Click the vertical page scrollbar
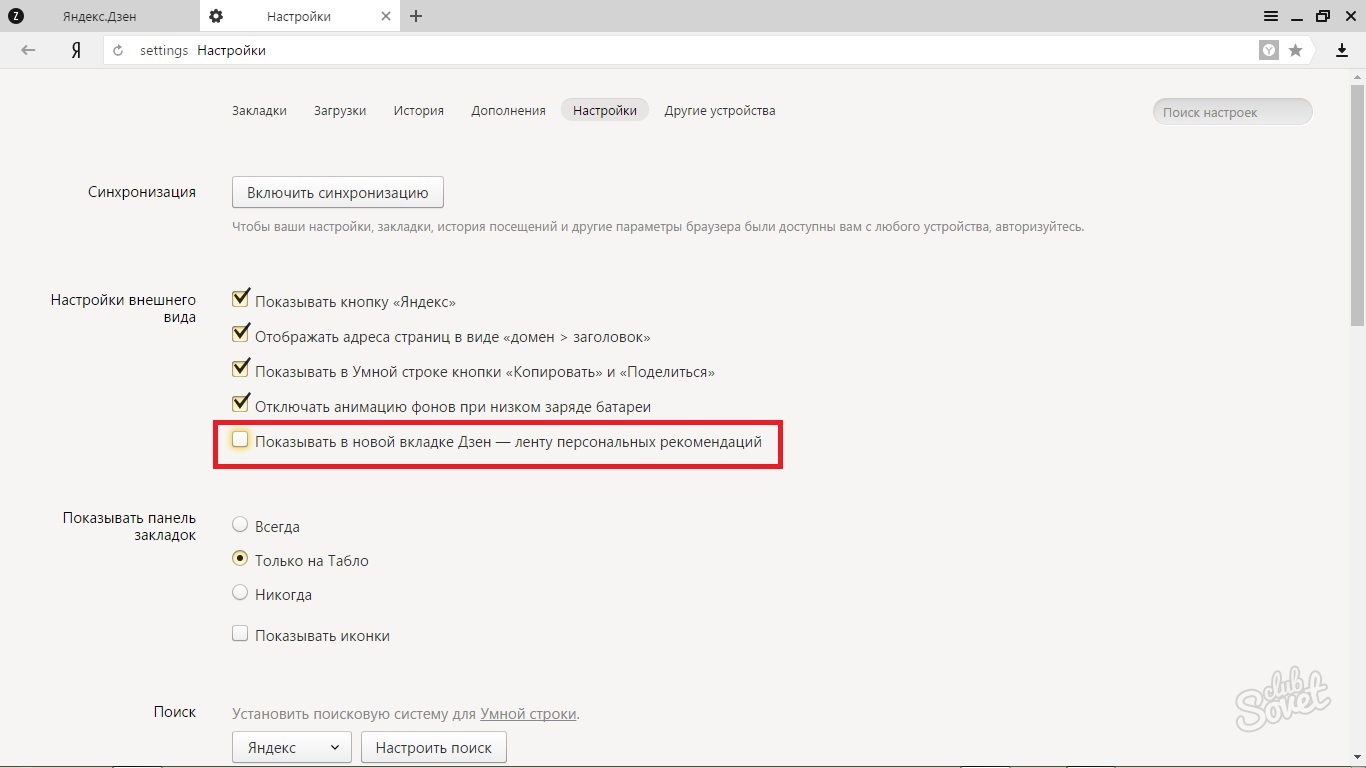The height and width of the screenshot is (768, 1366). pos(1357,204)
